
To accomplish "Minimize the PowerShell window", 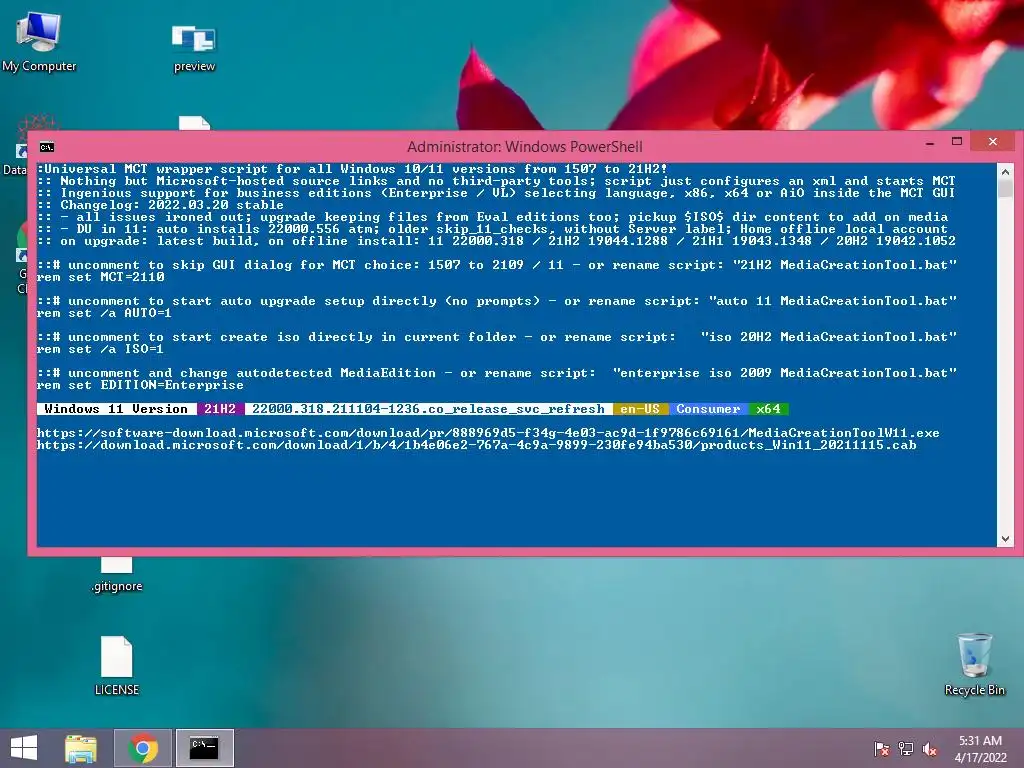I will click(x=930, y=142).
